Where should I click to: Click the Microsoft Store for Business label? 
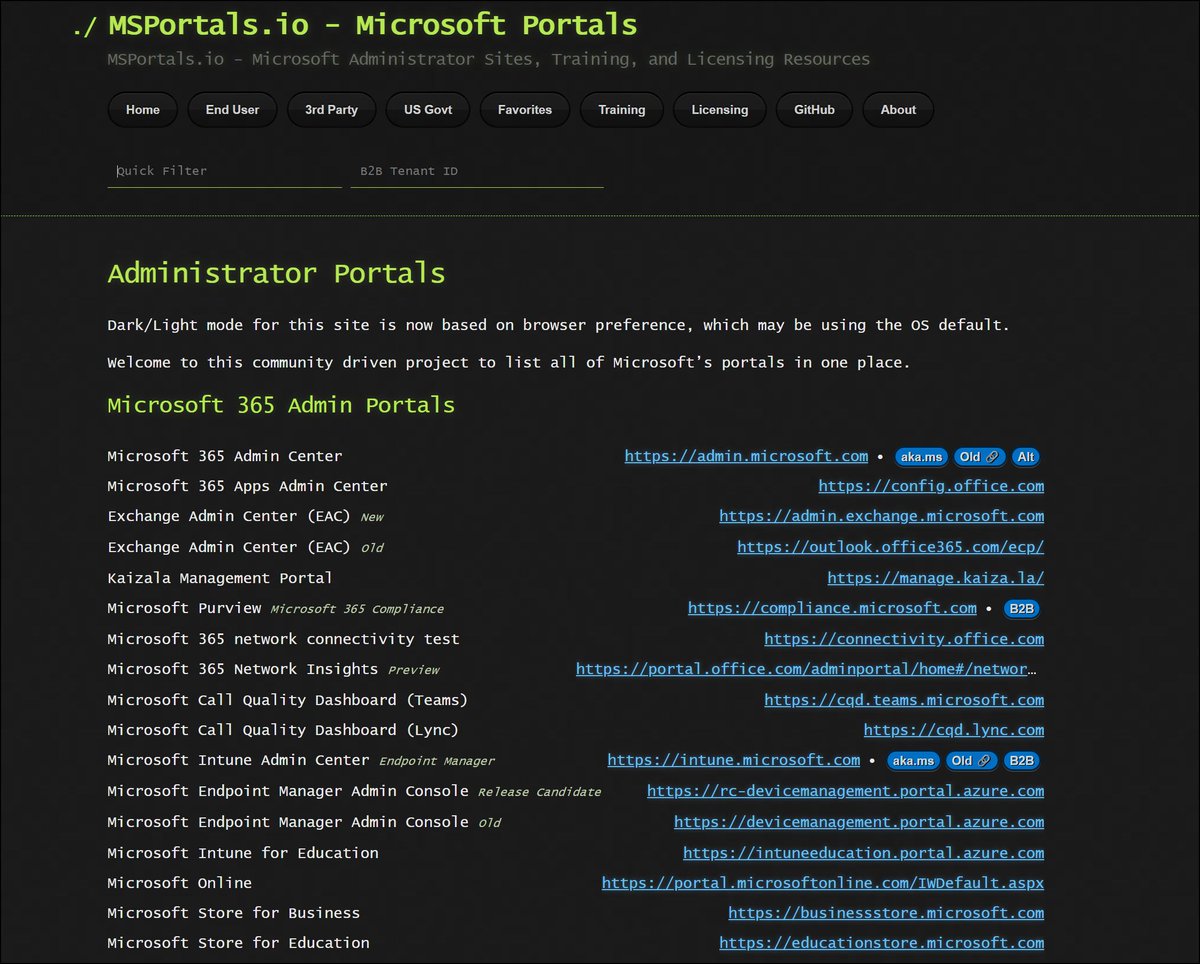click(234, 913)
